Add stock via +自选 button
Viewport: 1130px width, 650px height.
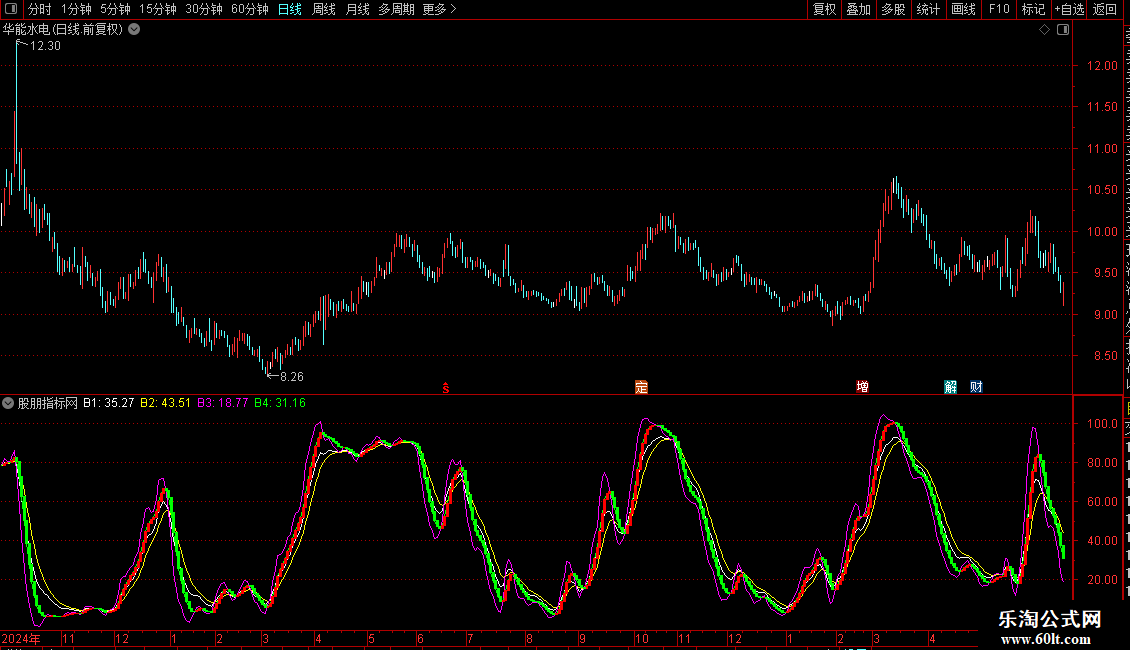[1069, 9]
